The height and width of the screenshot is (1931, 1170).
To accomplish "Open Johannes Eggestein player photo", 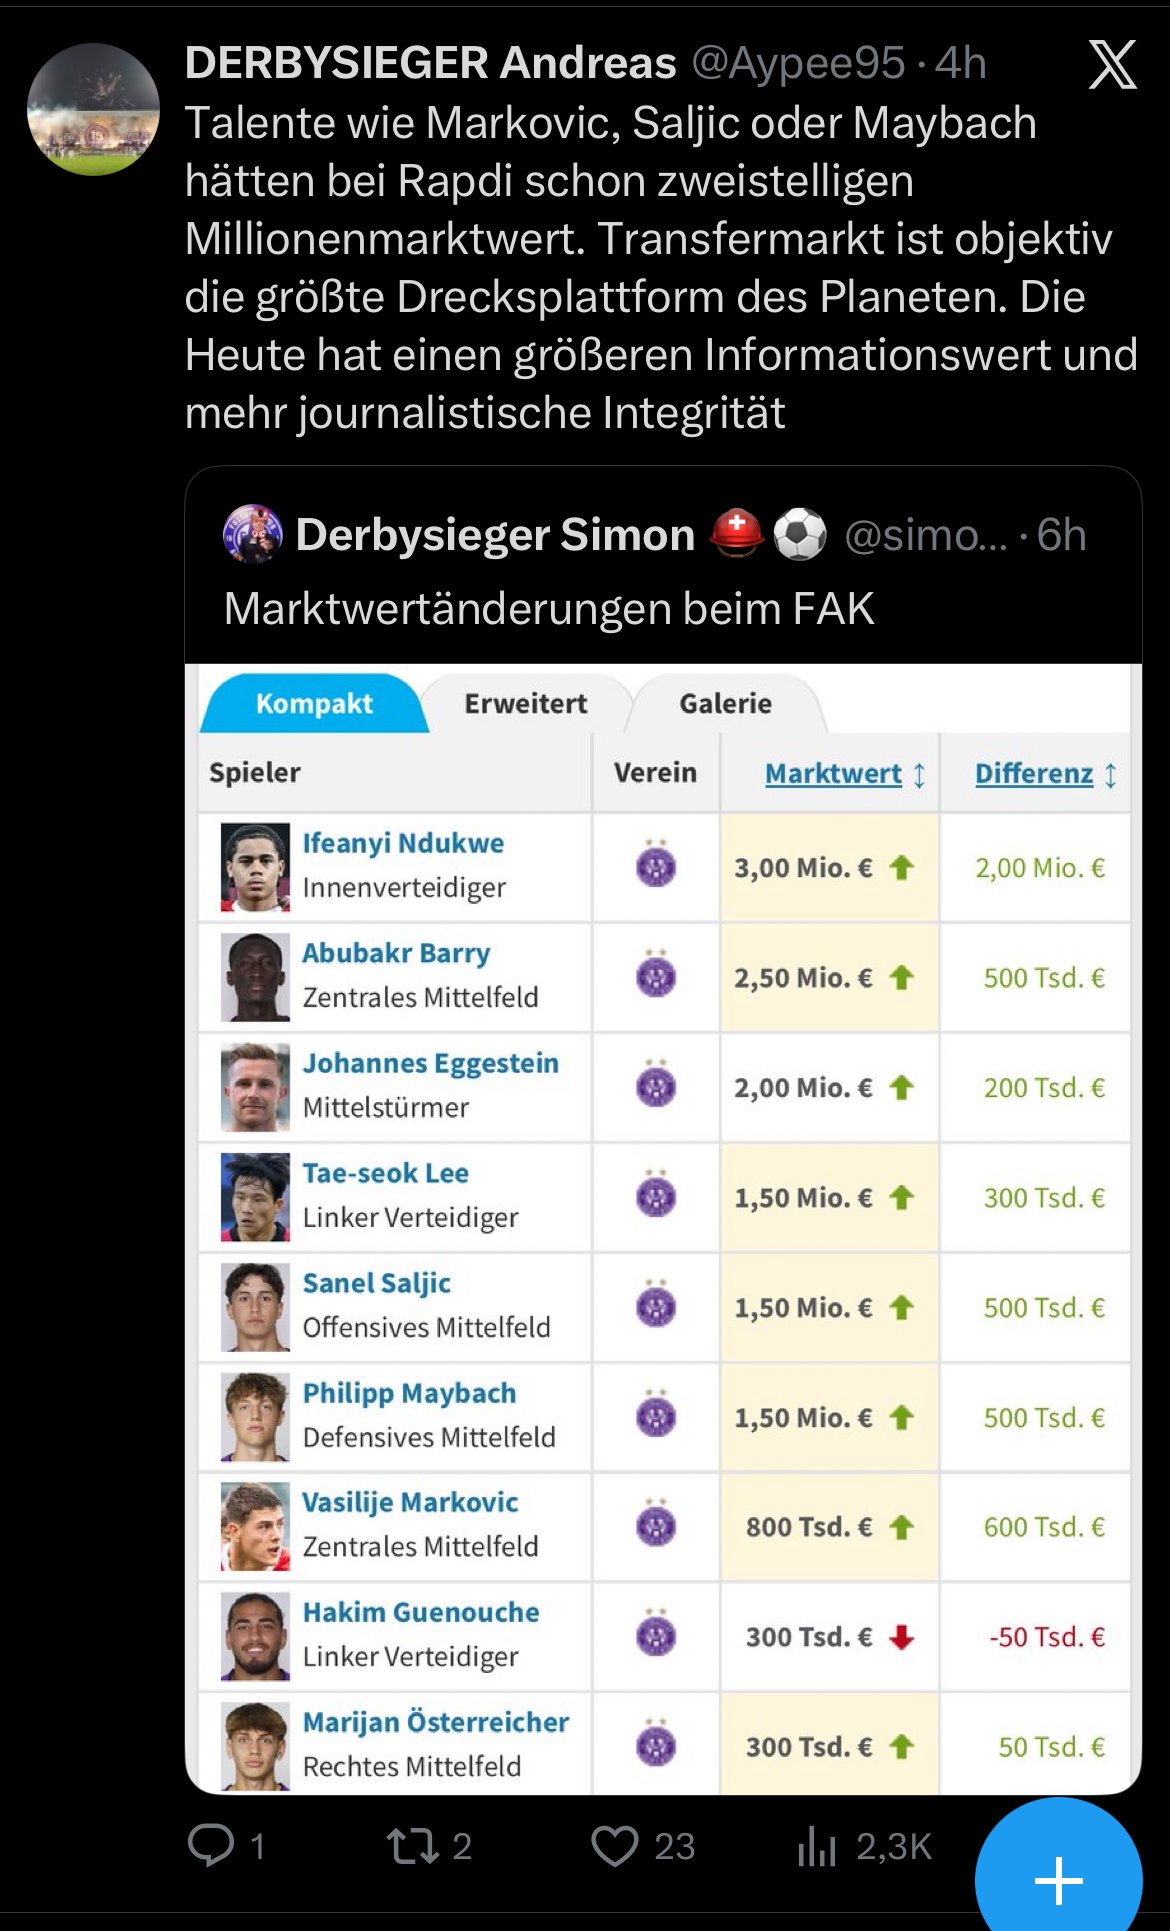I will [255, 1087].
